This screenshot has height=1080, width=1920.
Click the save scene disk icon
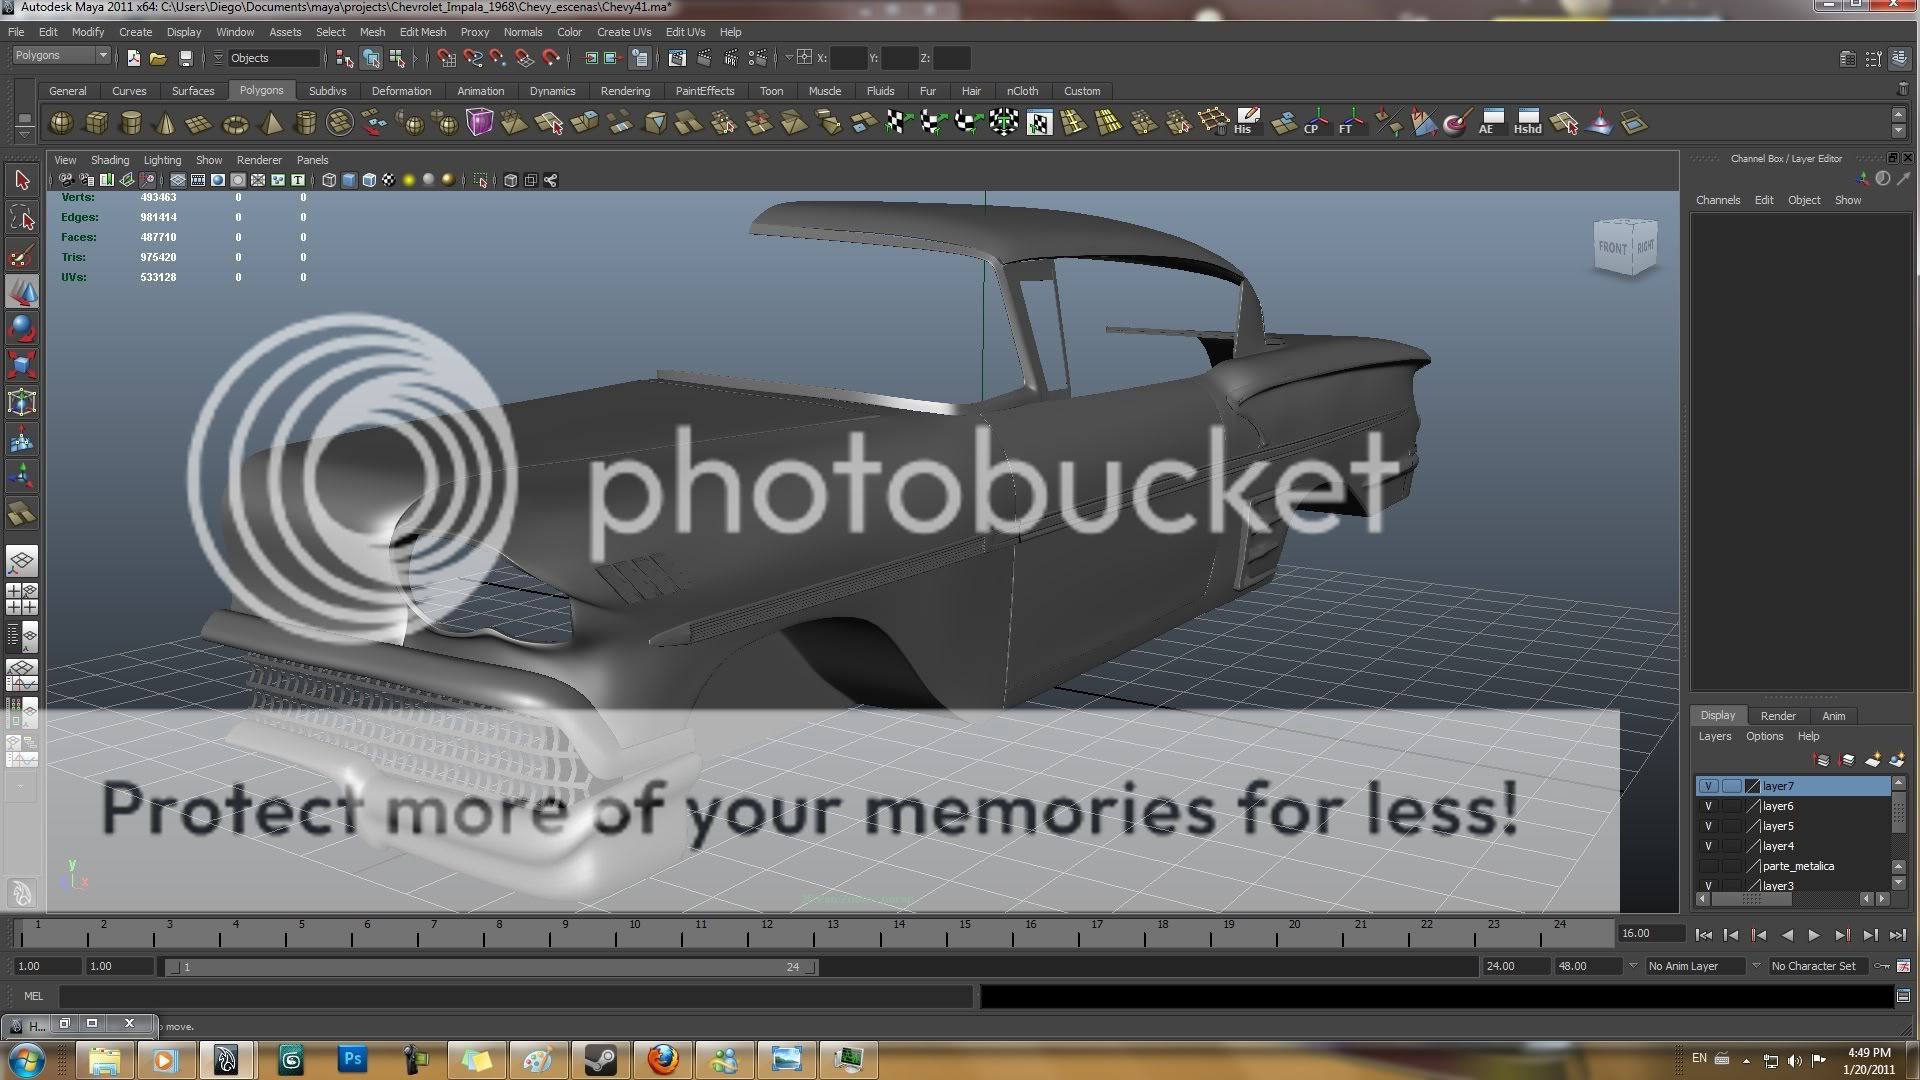pos(185,58)
